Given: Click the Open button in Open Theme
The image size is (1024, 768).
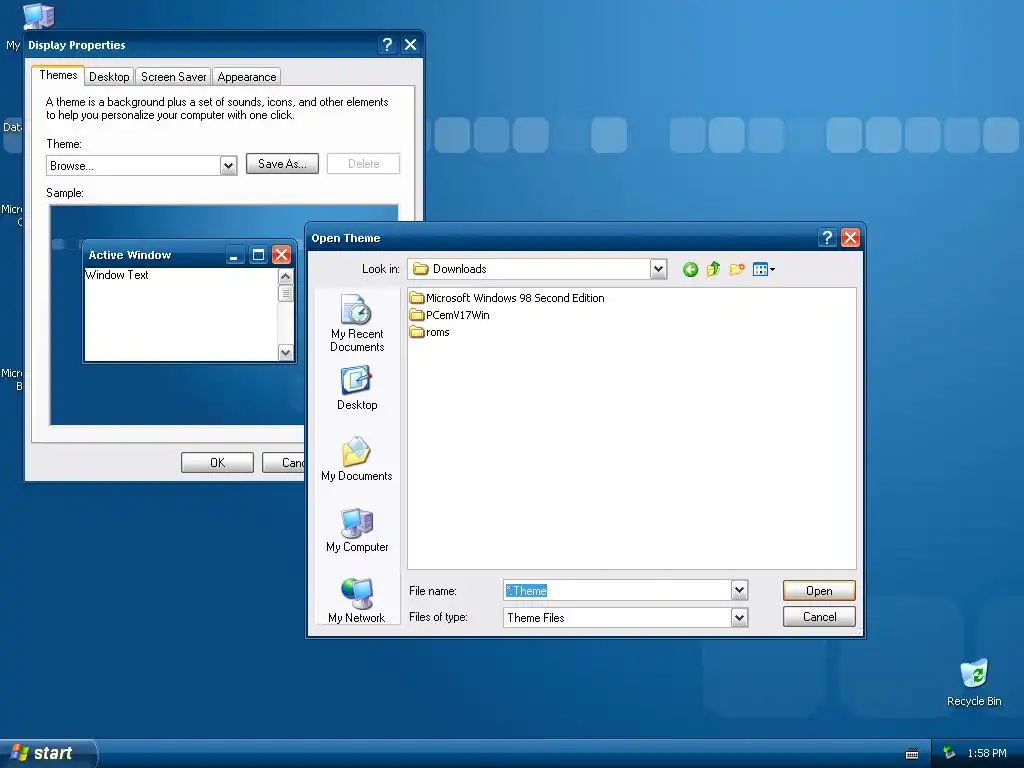Looking at the screenshot, I should click(x=819, y=590).
